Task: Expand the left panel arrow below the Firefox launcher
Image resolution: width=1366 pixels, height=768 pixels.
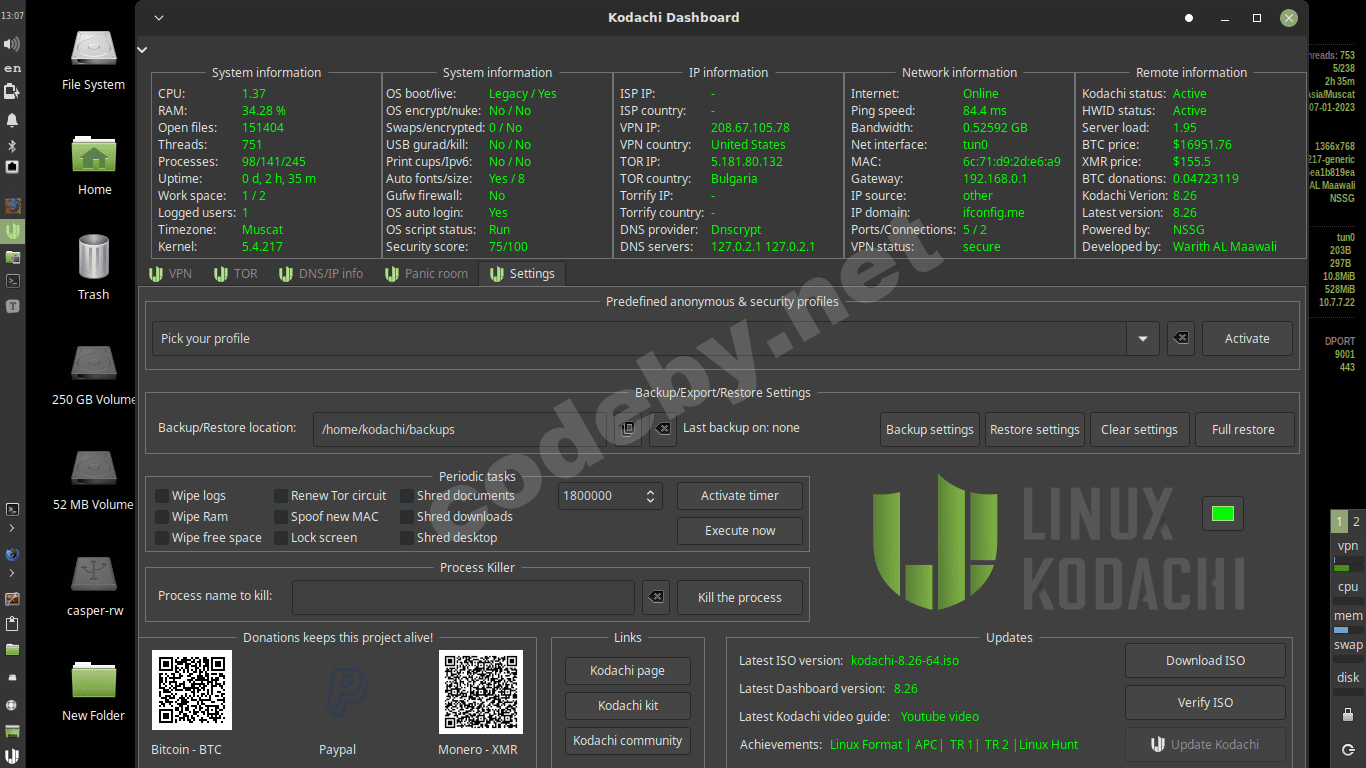Action: pyautogui.click(x=12, y=573)
